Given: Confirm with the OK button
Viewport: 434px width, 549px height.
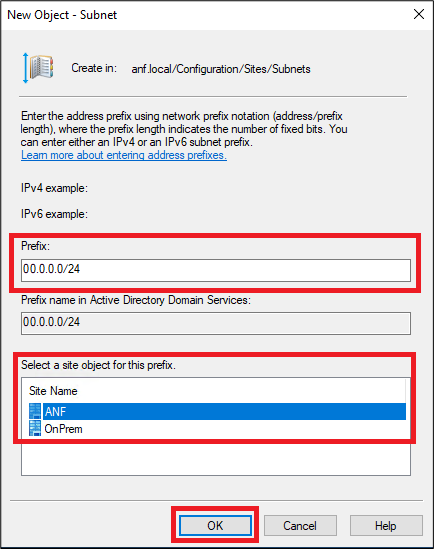Looking at the screenshot, I should (215, 526).
